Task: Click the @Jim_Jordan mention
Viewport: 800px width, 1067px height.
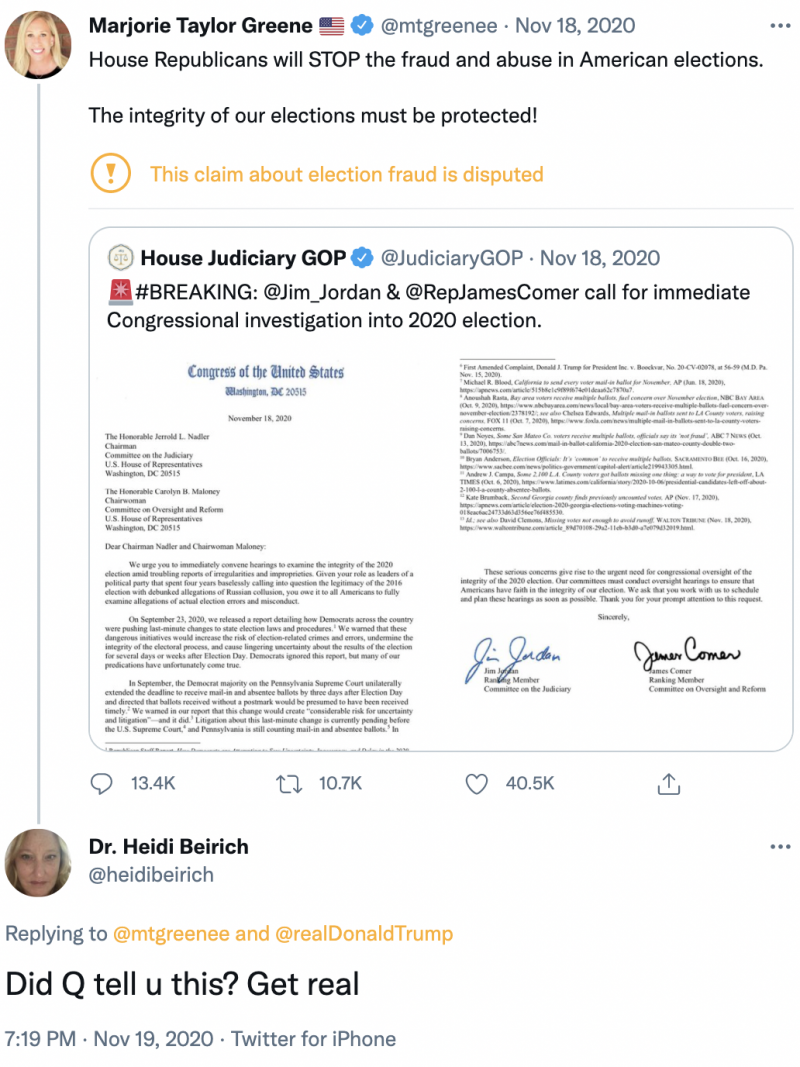Action: pyautogui.click(x=319, y=292)
